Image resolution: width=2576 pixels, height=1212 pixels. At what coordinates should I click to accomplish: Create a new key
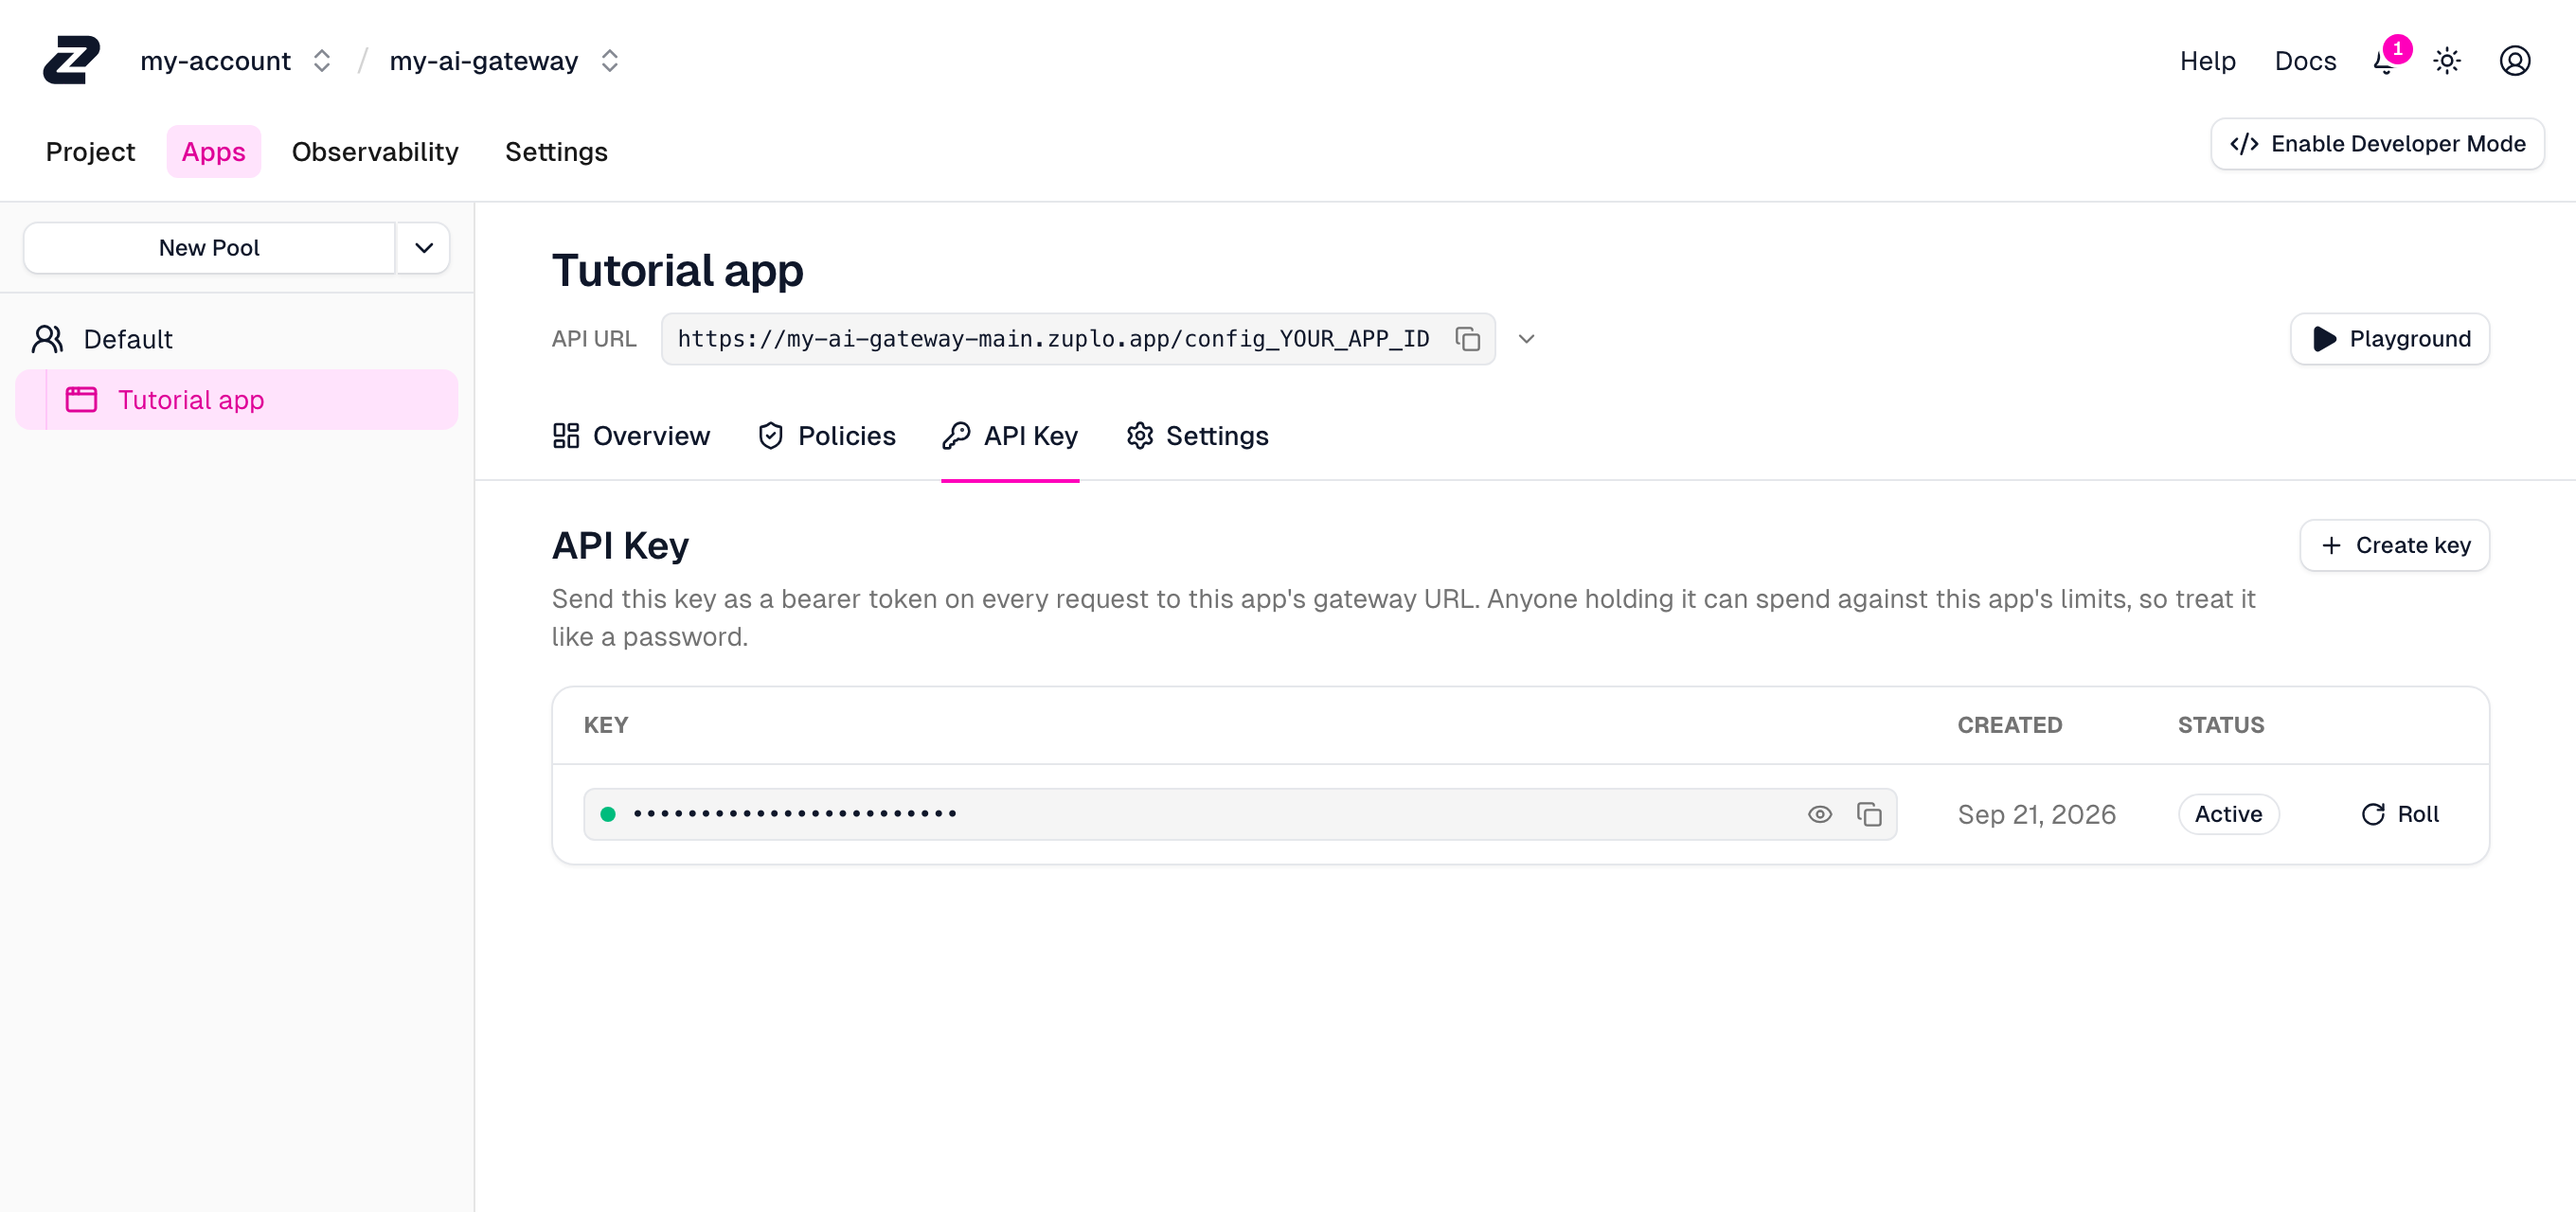2395,545
